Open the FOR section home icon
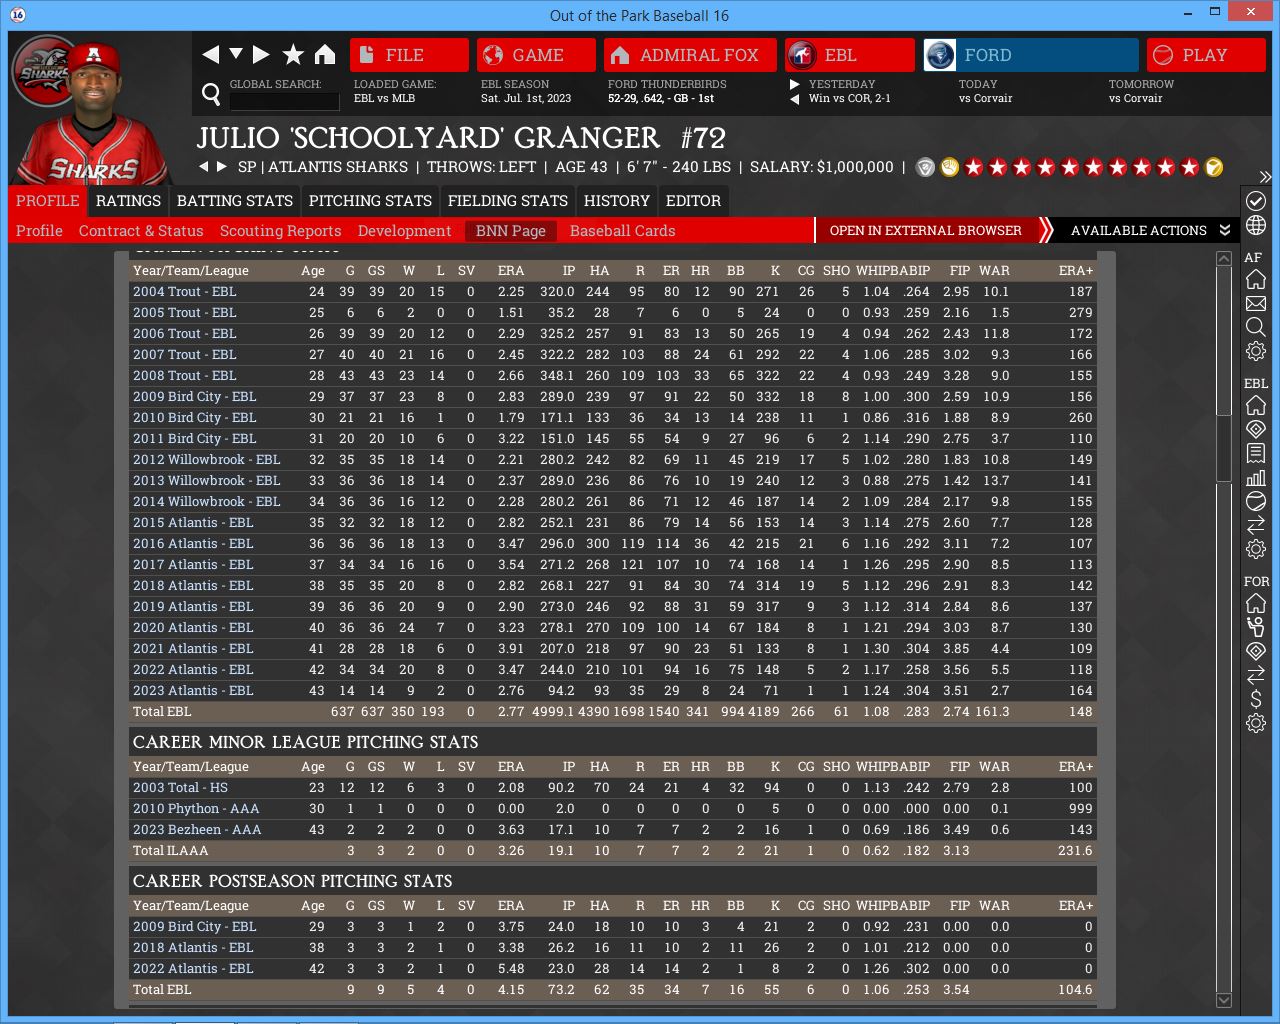This screenshot has height=1024, width=1280. 1256,603
